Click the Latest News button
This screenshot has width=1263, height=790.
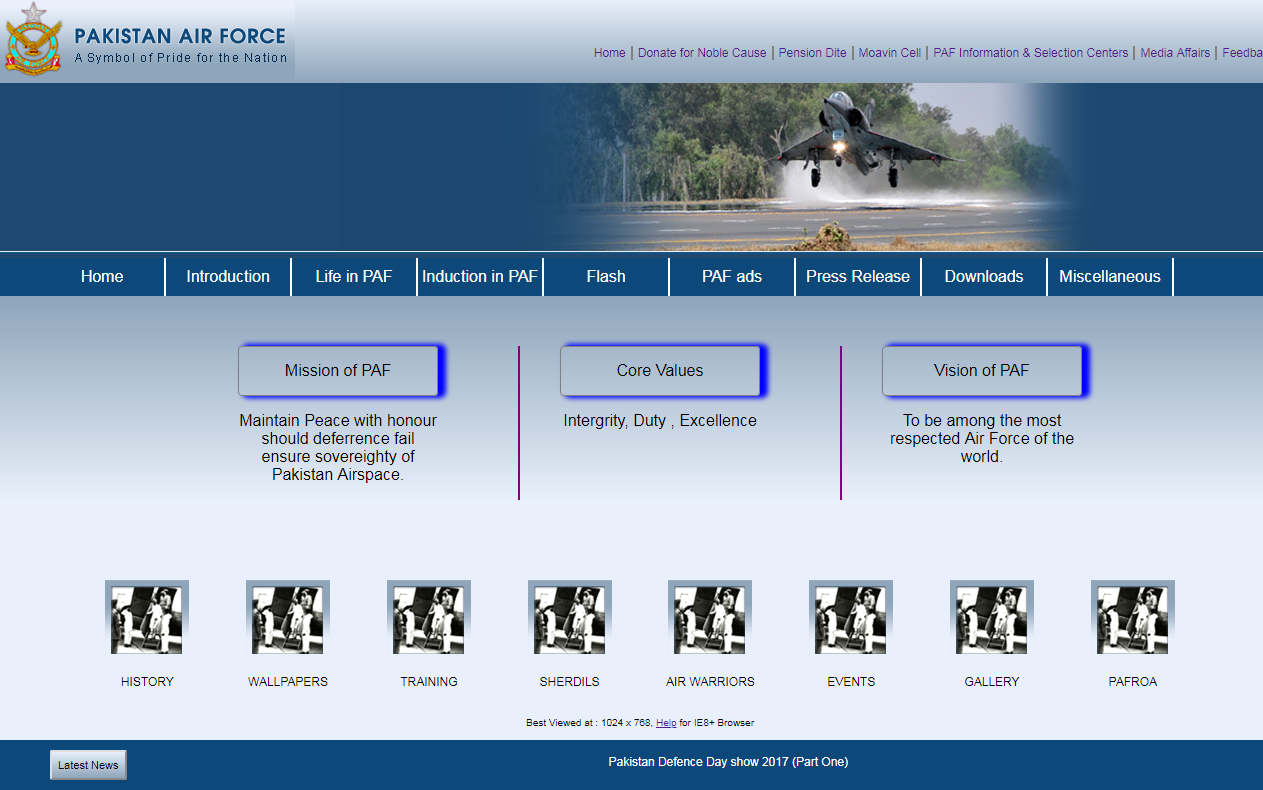pyautogui.click(x=88, y=765)
